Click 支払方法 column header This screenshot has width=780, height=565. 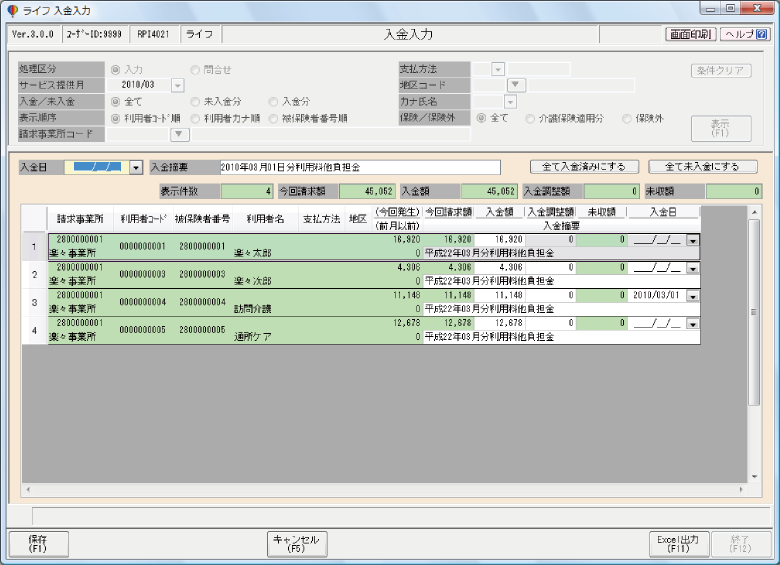pos(322,219)
